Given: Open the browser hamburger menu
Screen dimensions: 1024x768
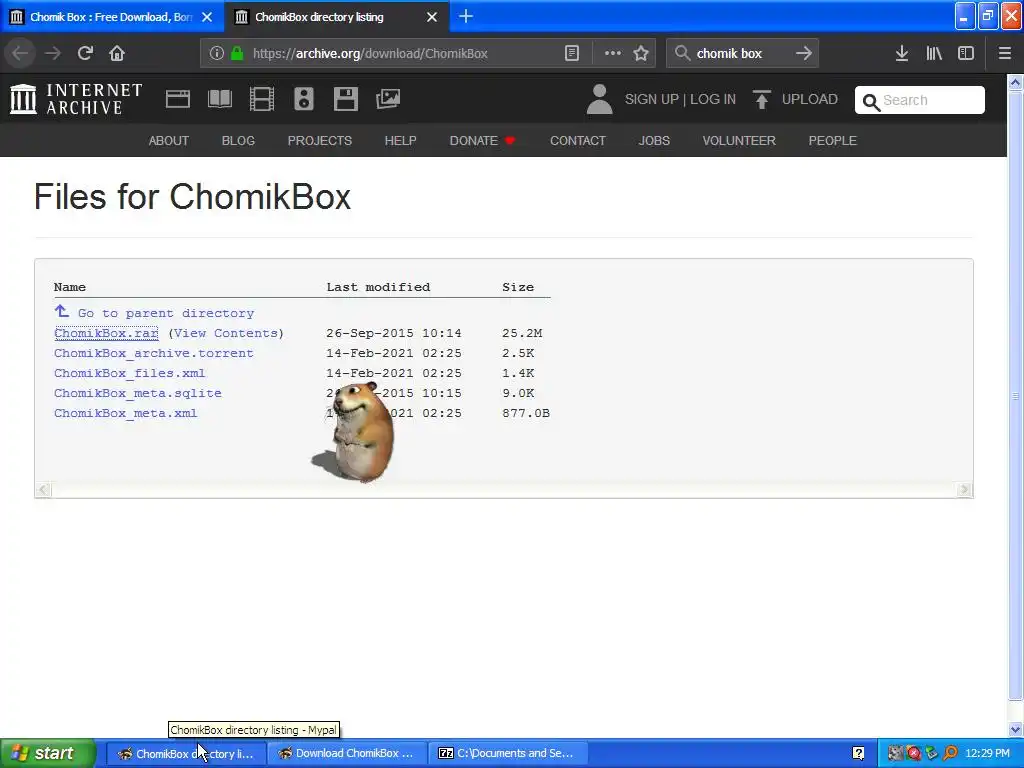Looking at the screenshot, I should [1005, 53].
